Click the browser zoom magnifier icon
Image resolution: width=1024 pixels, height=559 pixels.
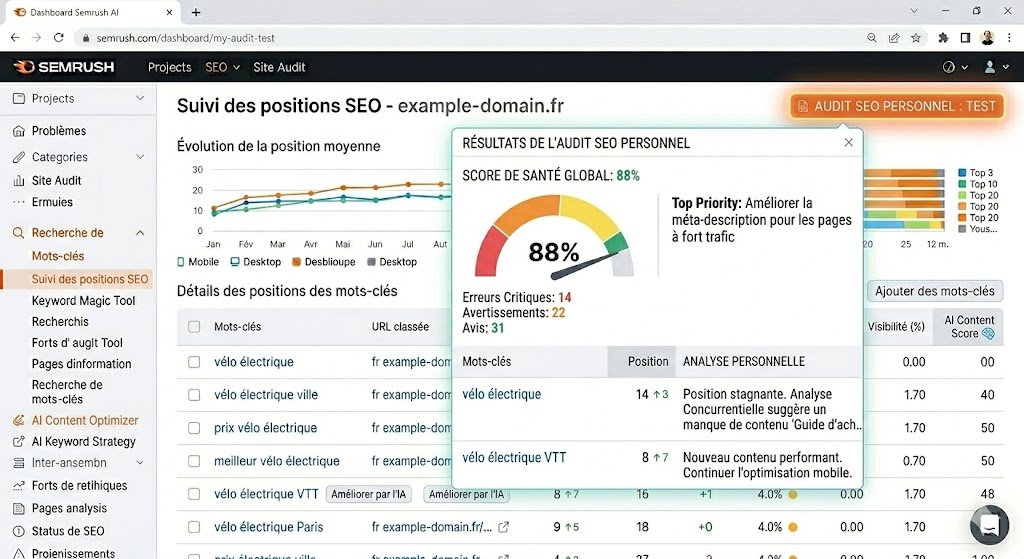[x=871, y=38]
